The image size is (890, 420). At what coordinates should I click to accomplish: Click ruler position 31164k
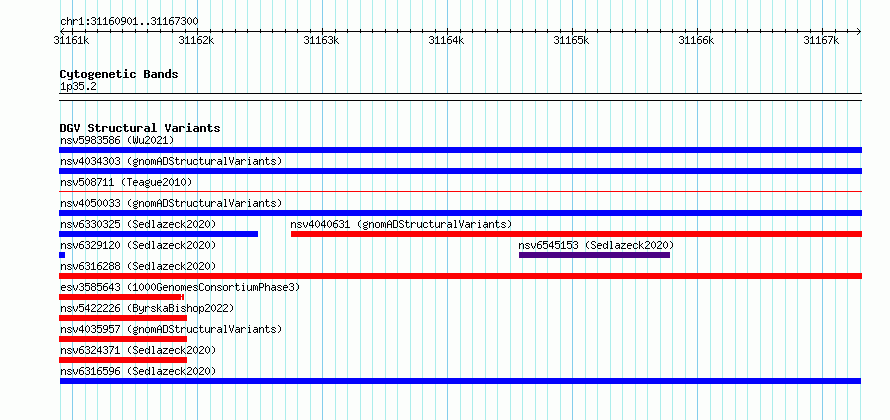(x=446, y=40)
